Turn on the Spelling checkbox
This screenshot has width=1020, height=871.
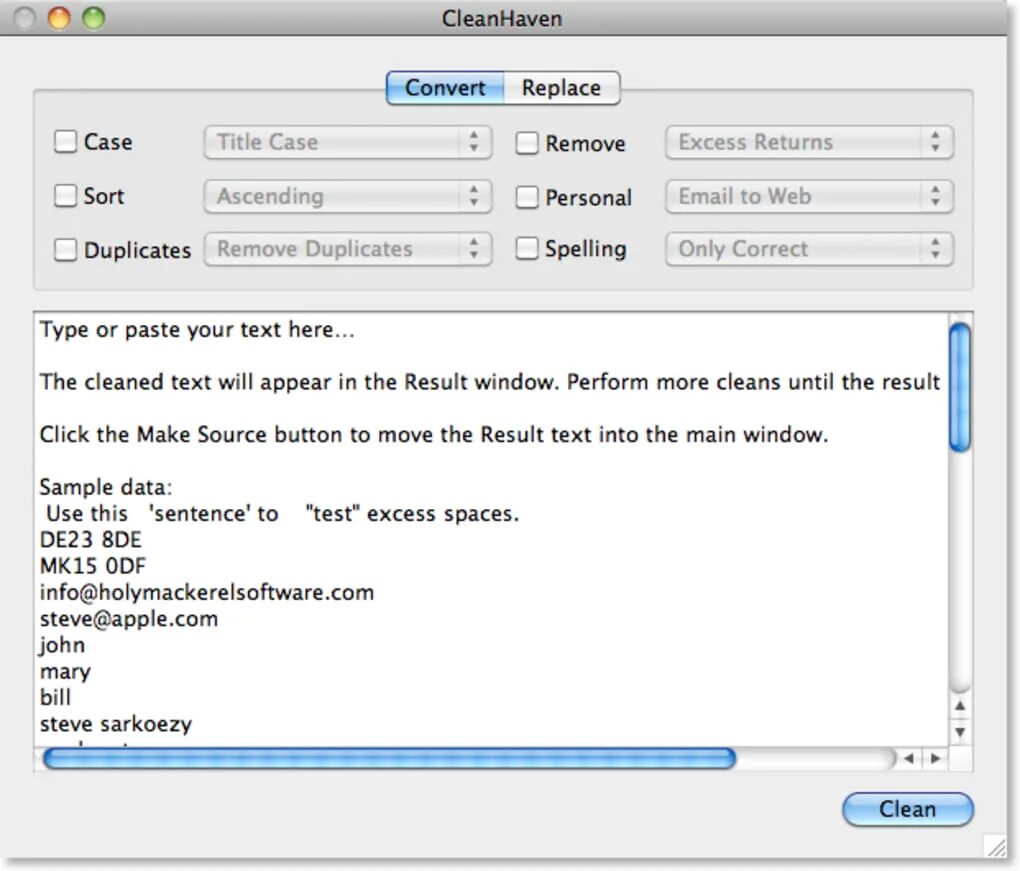tap(527, 248)
